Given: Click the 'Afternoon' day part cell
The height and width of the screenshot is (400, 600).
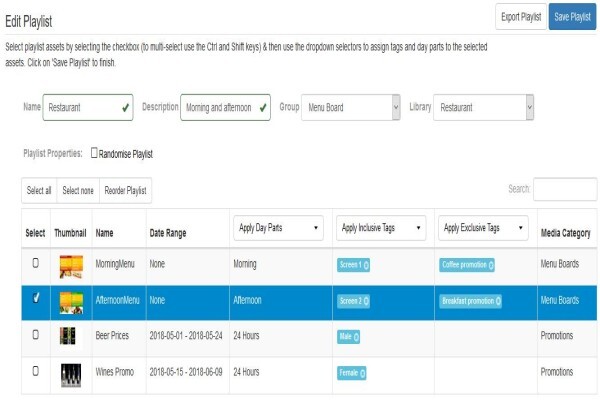Looking at the screenshot, I should click(248, 300).
